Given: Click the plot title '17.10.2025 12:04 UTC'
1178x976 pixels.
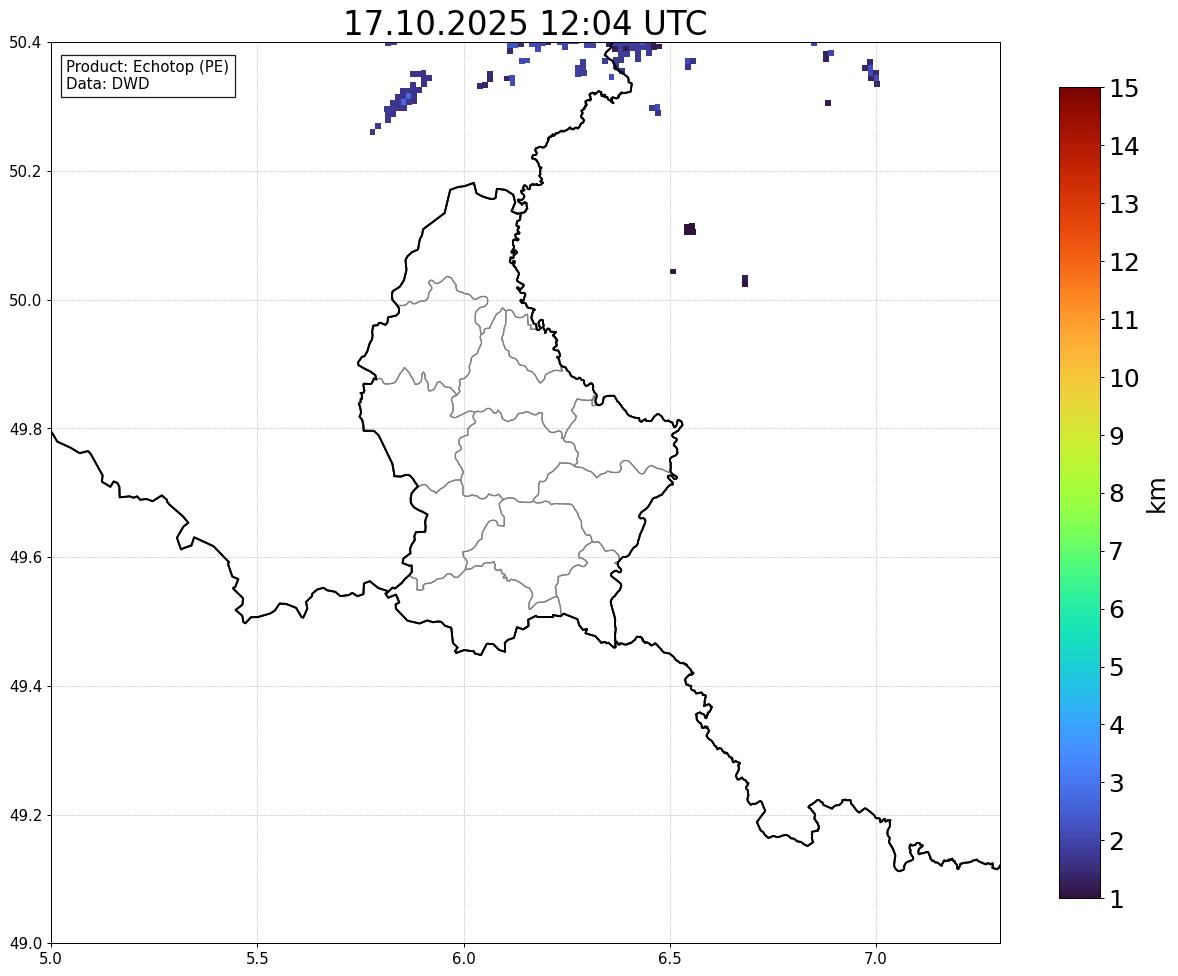Looking at the screenshot, I should [525, 23].
